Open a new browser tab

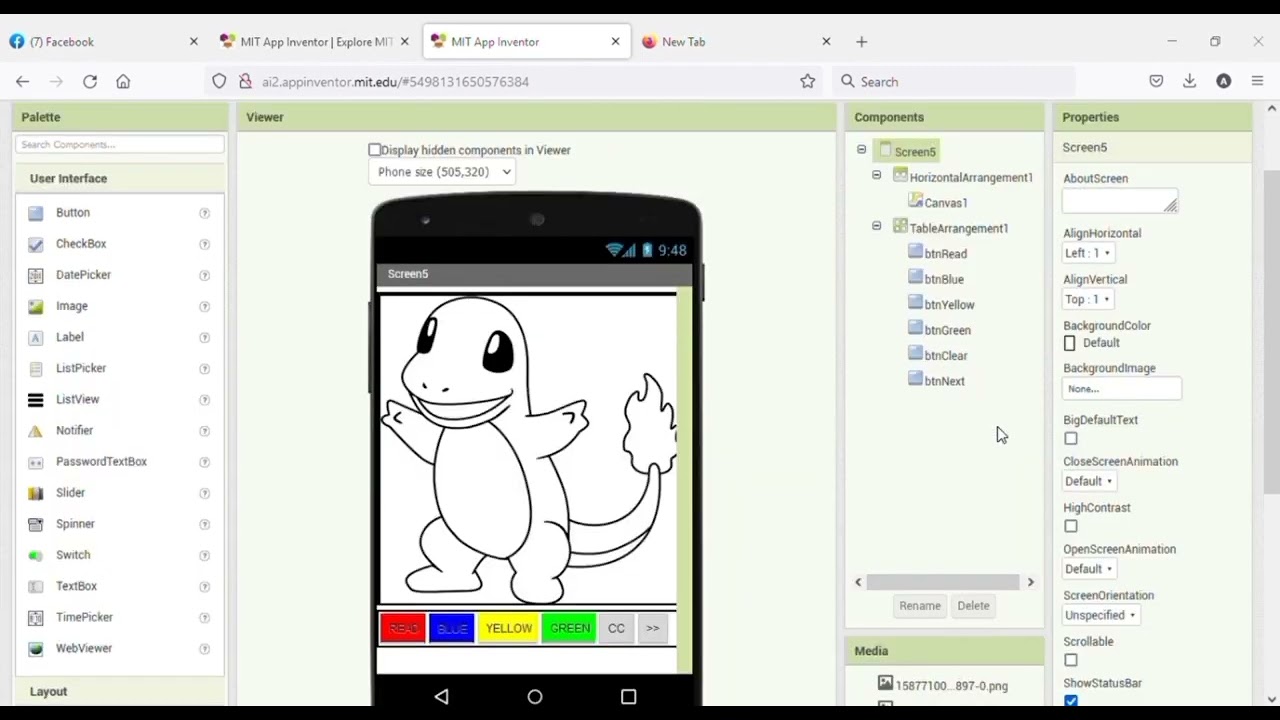coord(861,42)
